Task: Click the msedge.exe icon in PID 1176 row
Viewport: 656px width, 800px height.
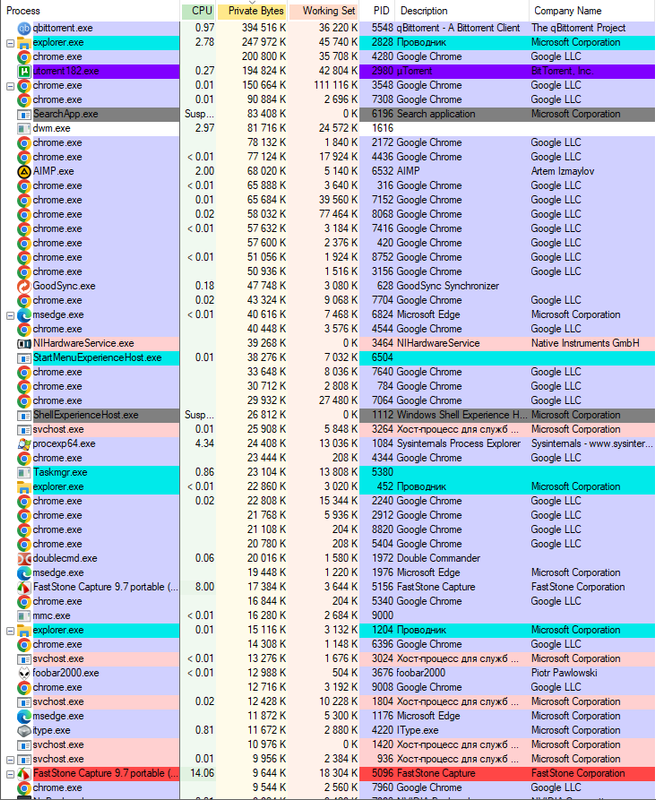Action: [x=24, y=716]
